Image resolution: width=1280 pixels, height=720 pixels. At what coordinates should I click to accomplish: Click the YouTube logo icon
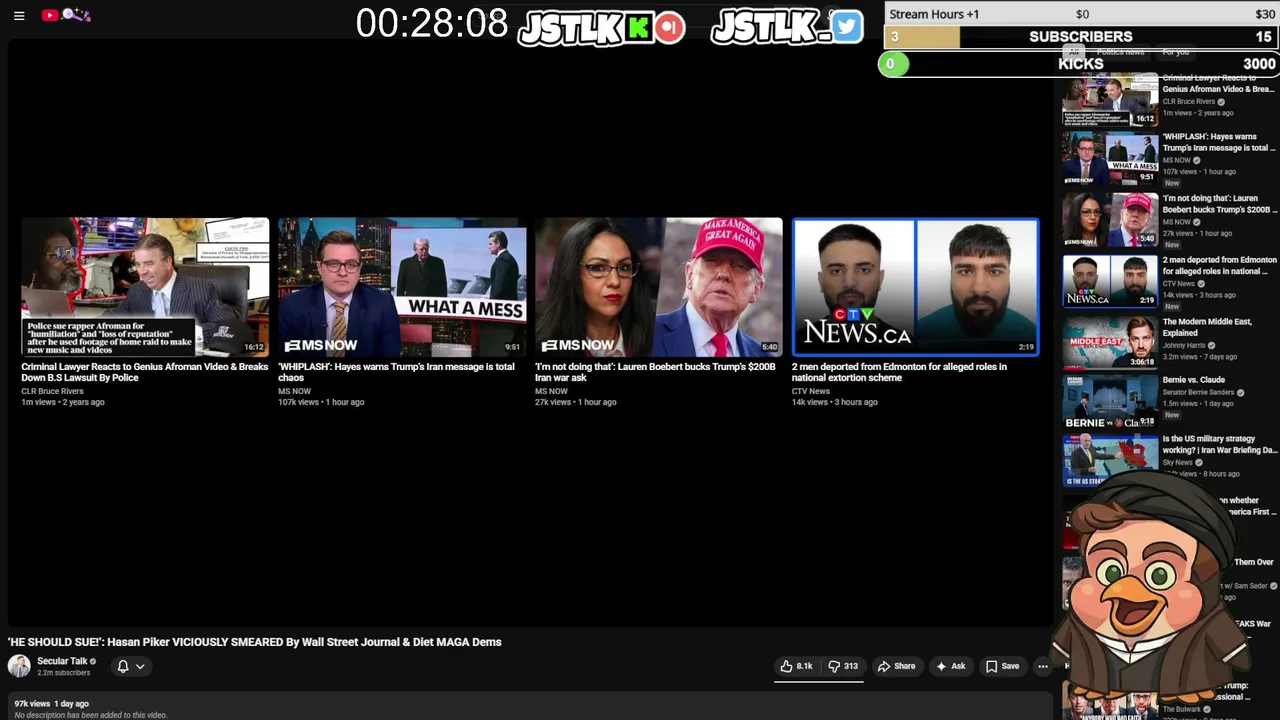[49, 15]
